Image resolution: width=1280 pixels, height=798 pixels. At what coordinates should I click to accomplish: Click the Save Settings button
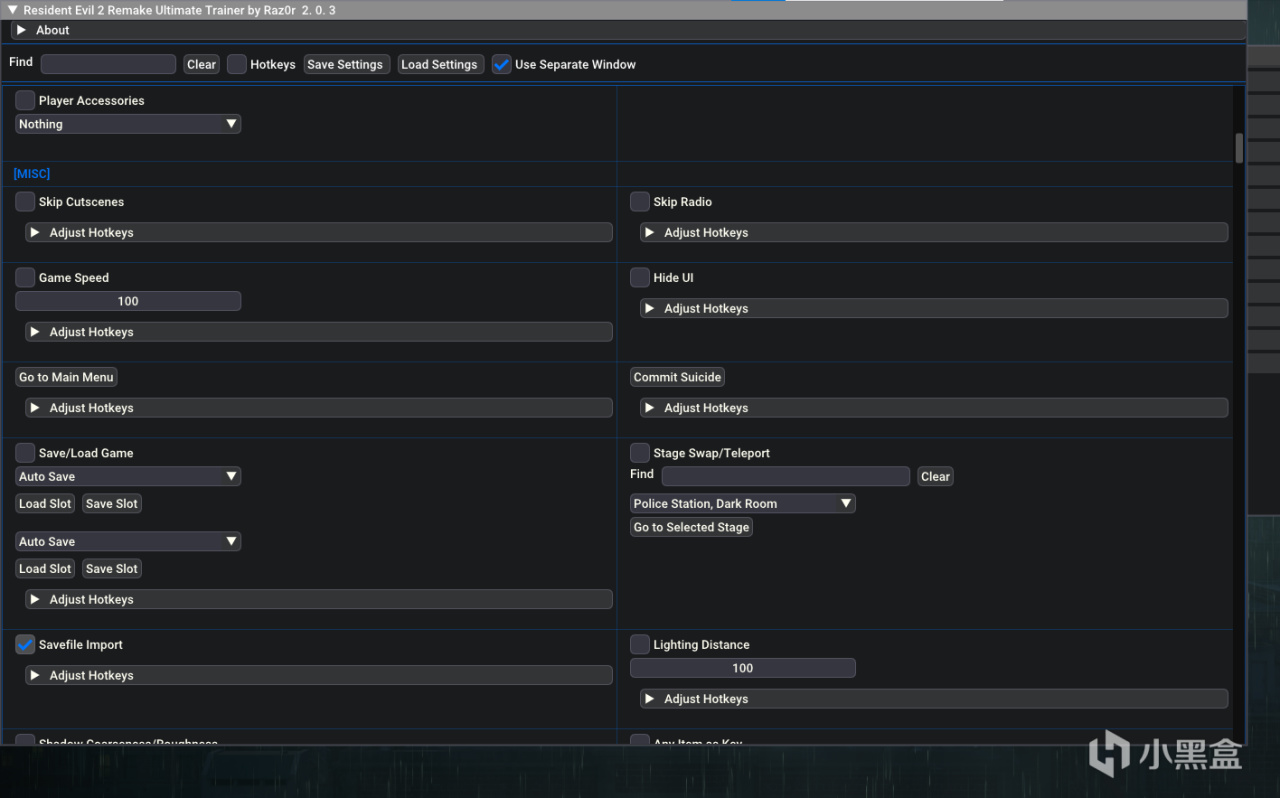tap(345, 64)
